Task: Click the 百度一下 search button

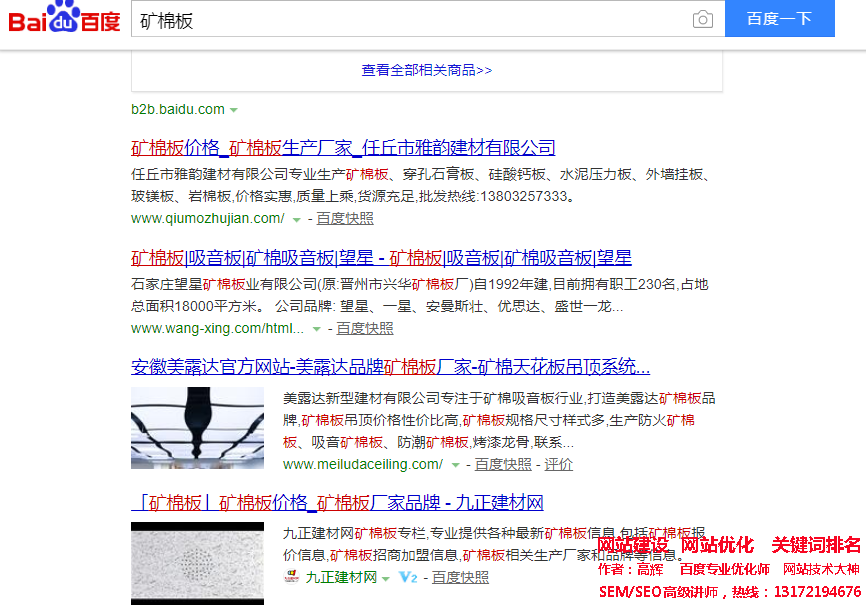Action: pyautogui.click(x=779, y=19)
